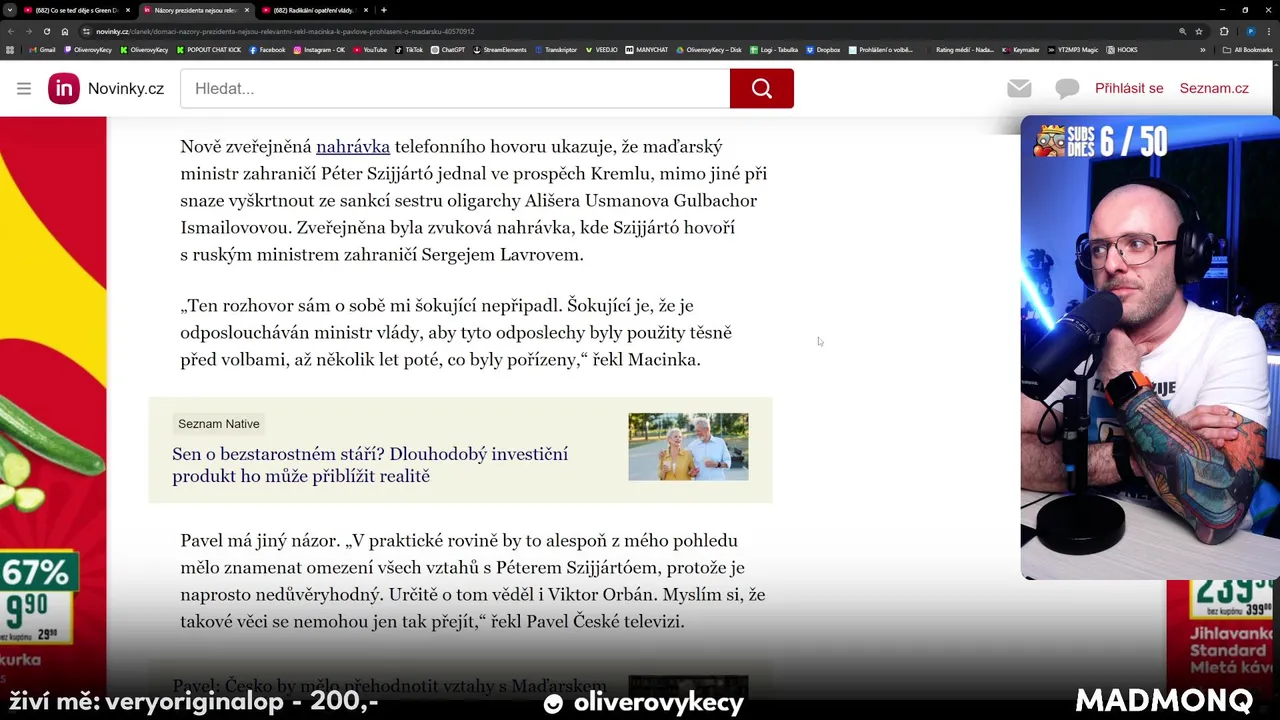Click the browser forward arrow
This screenshot has width=1280, height=720.
point(29,31)
